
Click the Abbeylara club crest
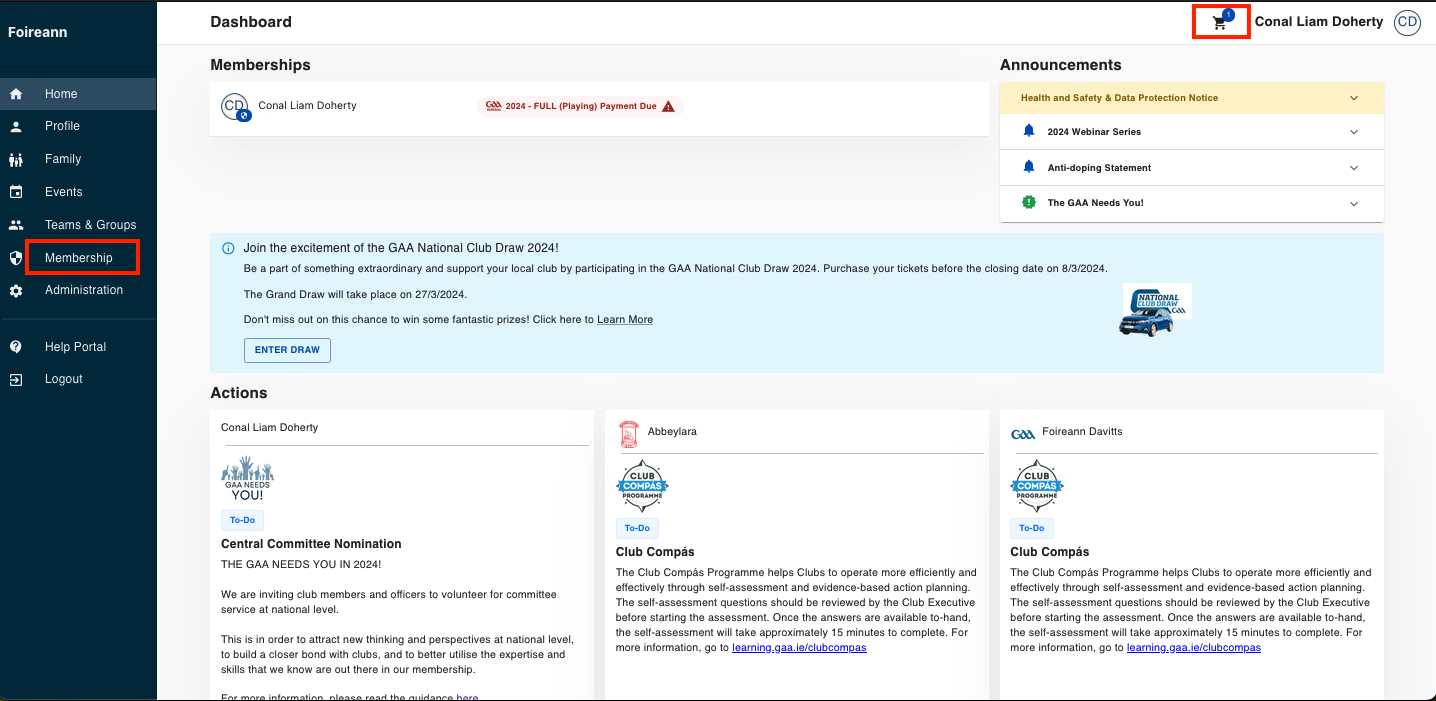coord(629,433)
